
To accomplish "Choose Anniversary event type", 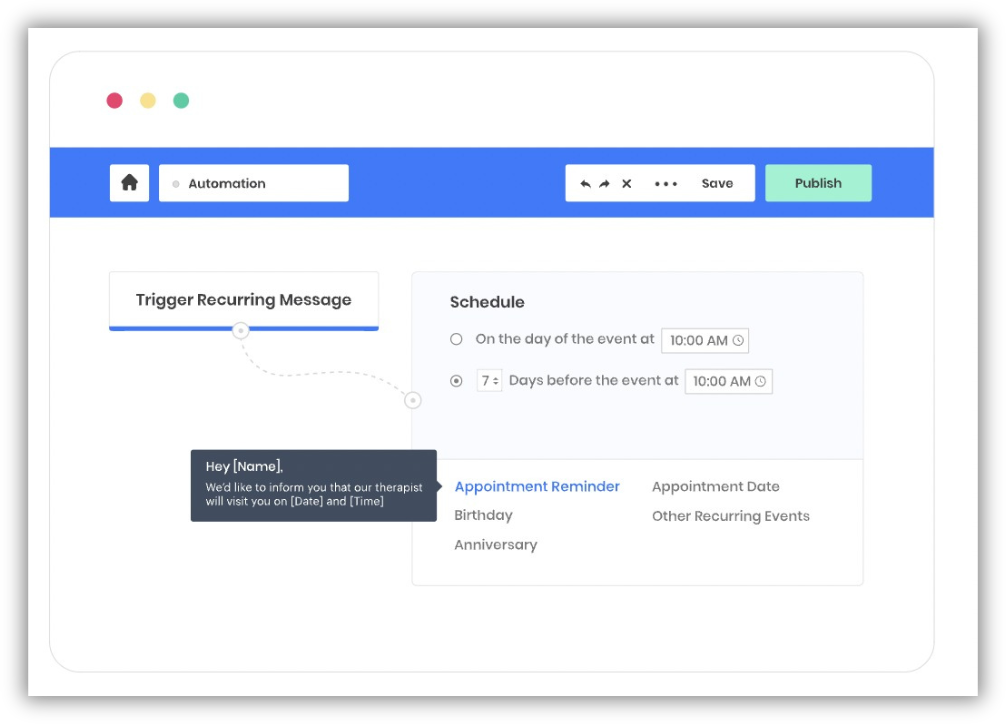I will [495, 545].
